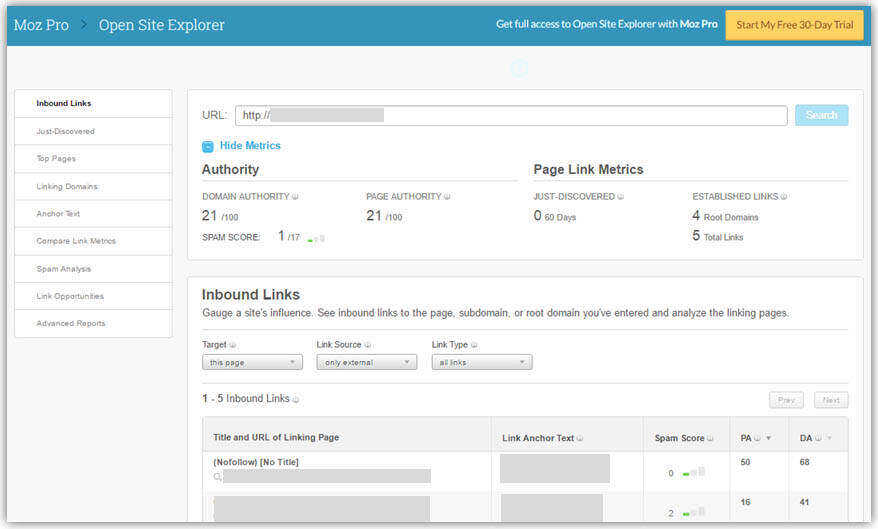Open the Target 'this page' dropdown
878x529 pixels.
(253, 363)
